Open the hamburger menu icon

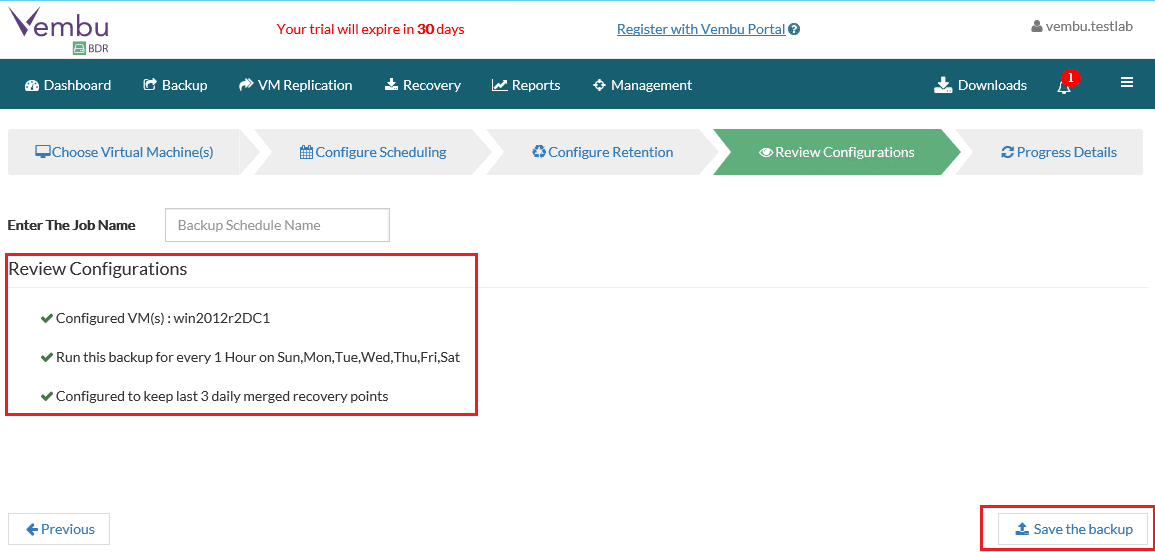click(1127, 83)
